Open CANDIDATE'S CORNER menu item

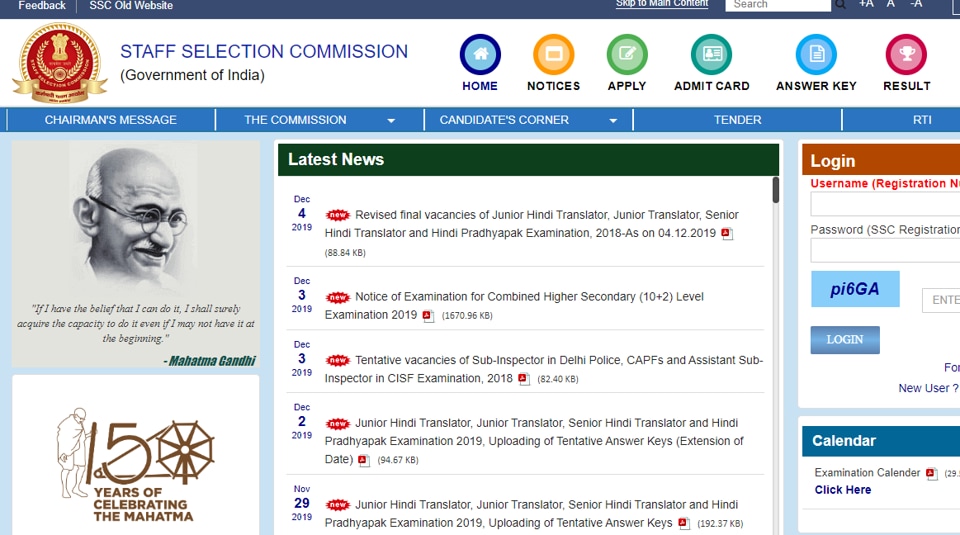coord(504,120)
